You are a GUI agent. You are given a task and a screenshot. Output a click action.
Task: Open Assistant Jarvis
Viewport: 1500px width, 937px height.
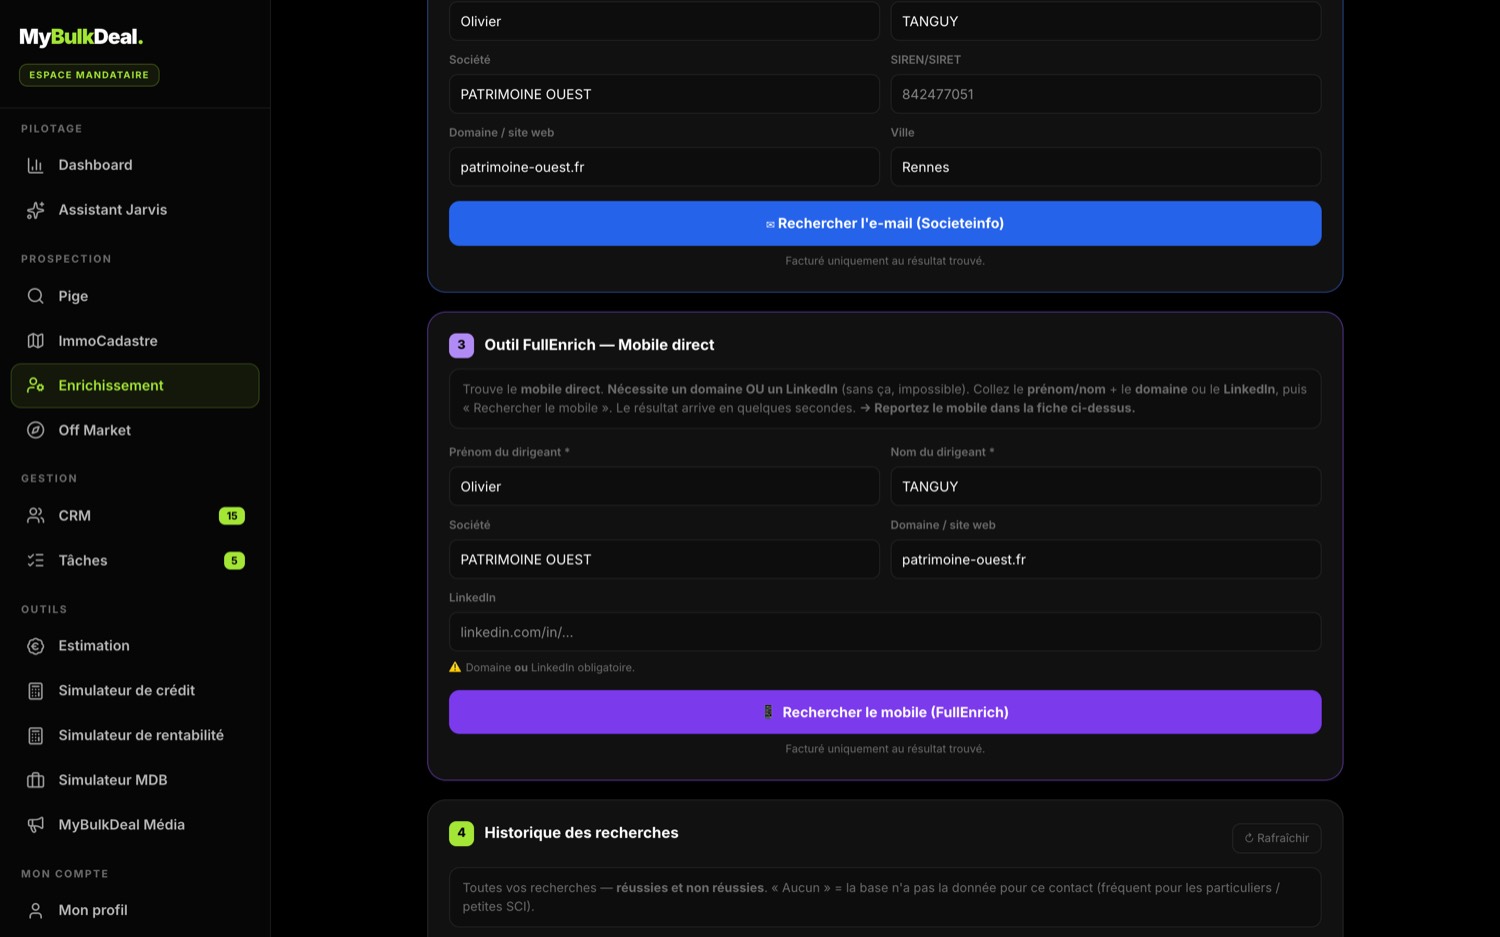tap(135, 210)
